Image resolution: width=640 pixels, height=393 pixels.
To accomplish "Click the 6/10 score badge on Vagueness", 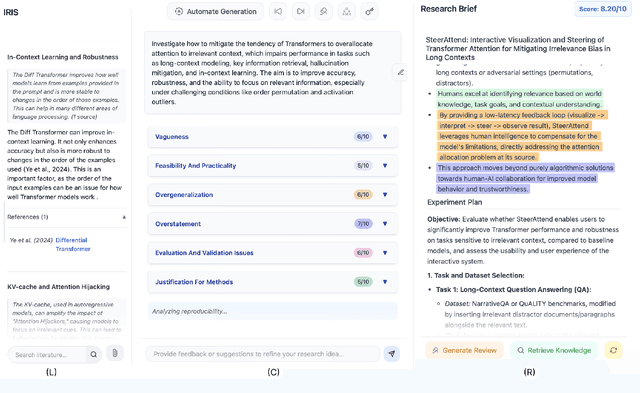I will 363,137.
